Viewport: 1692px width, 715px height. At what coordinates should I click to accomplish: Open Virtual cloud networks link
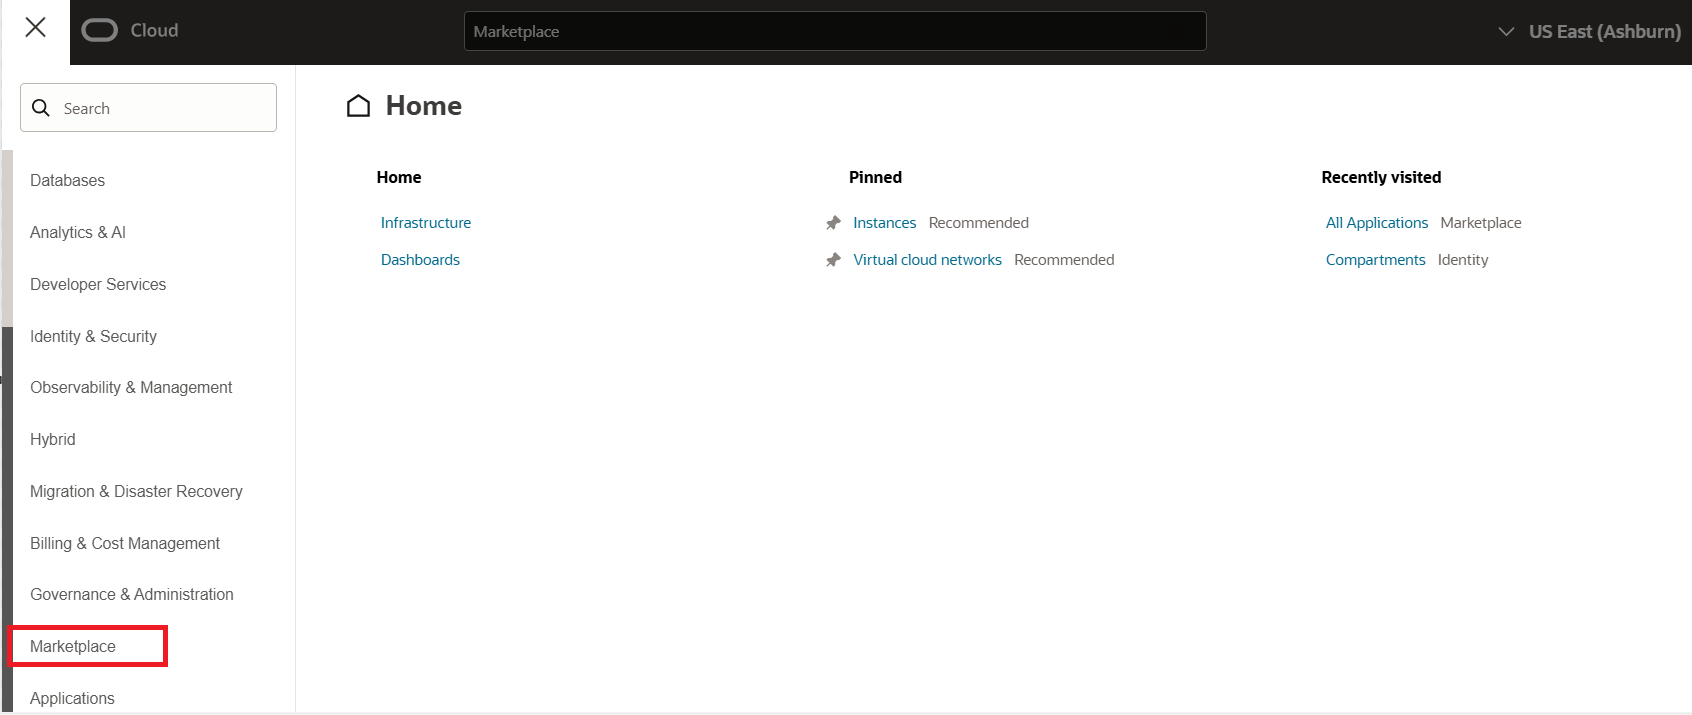927,260
